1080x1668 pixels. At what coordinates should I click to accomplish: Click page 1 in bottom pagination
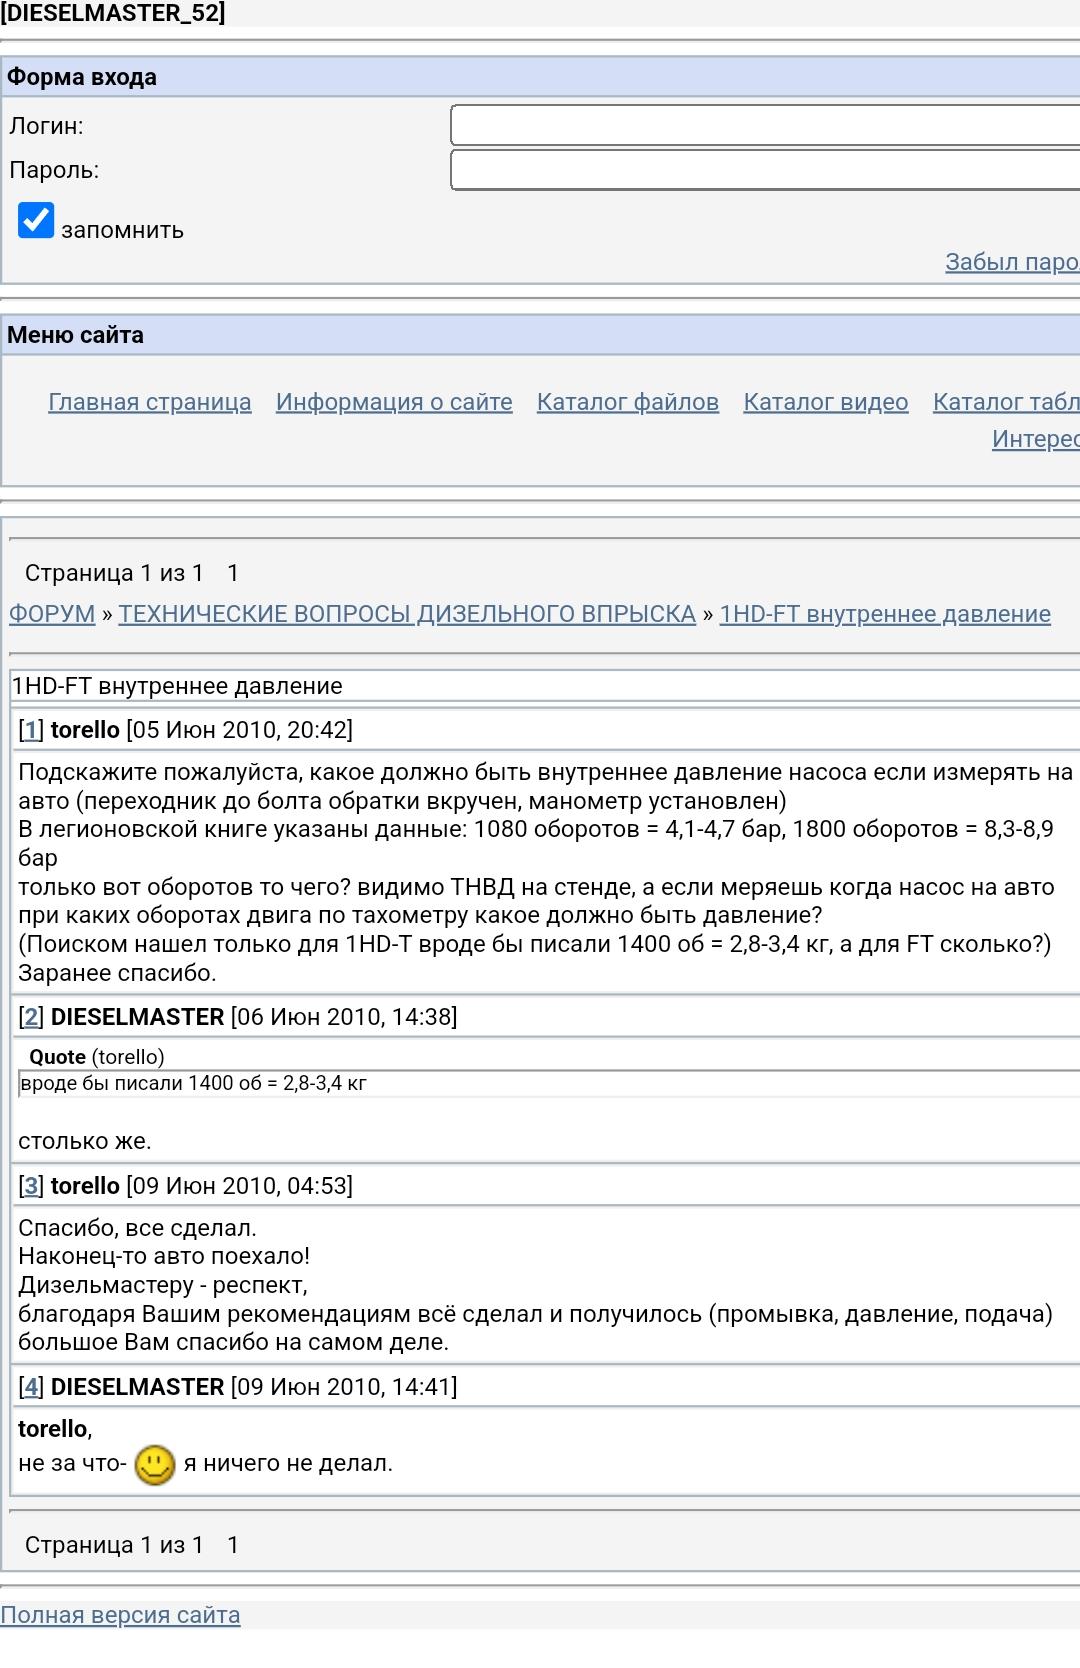point(233,1545)
